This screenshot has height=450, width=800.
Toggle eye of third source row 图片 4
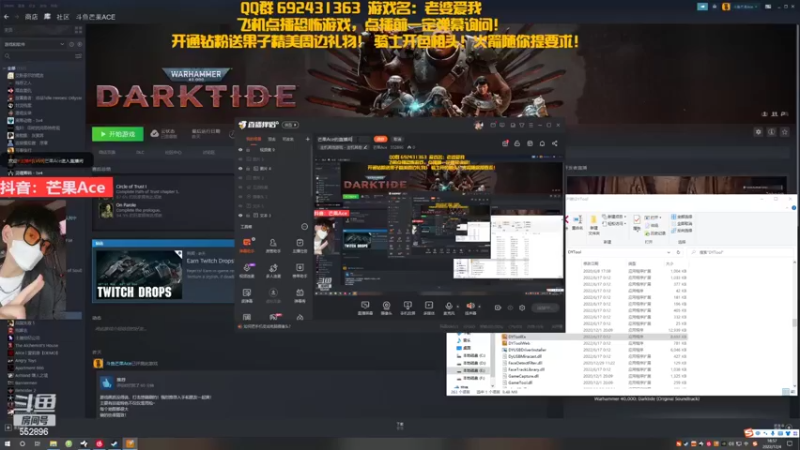240,168
